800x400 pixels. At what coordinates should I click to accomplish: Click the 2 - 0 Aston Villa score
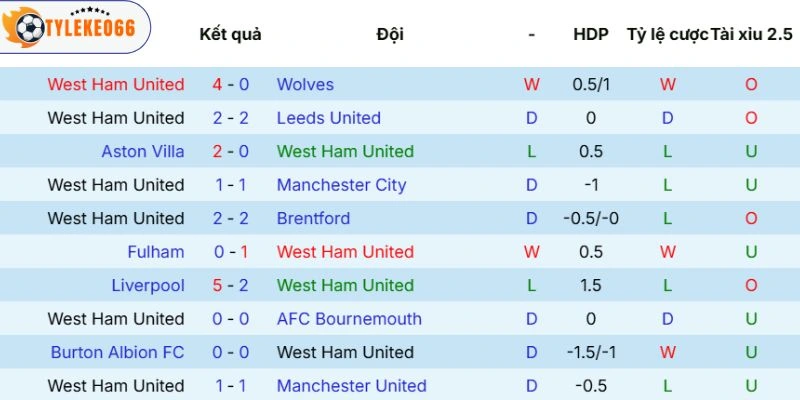click(232, 152)
